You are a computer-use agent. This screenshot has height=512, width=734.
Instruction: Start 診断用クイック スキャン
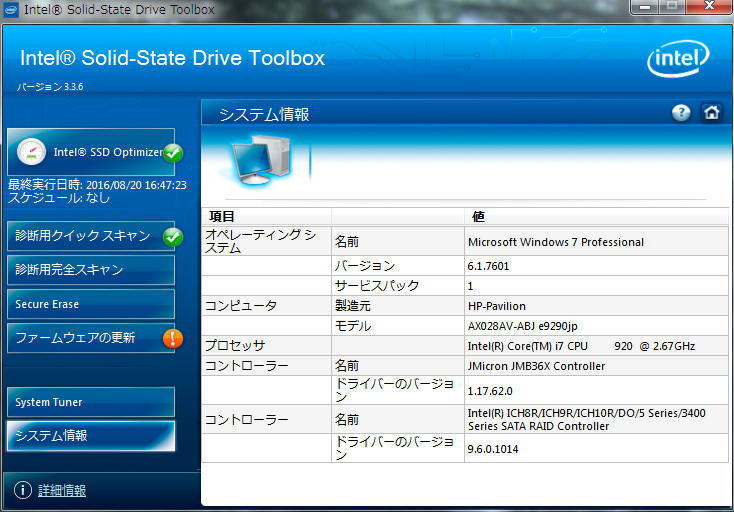(91, 236)
